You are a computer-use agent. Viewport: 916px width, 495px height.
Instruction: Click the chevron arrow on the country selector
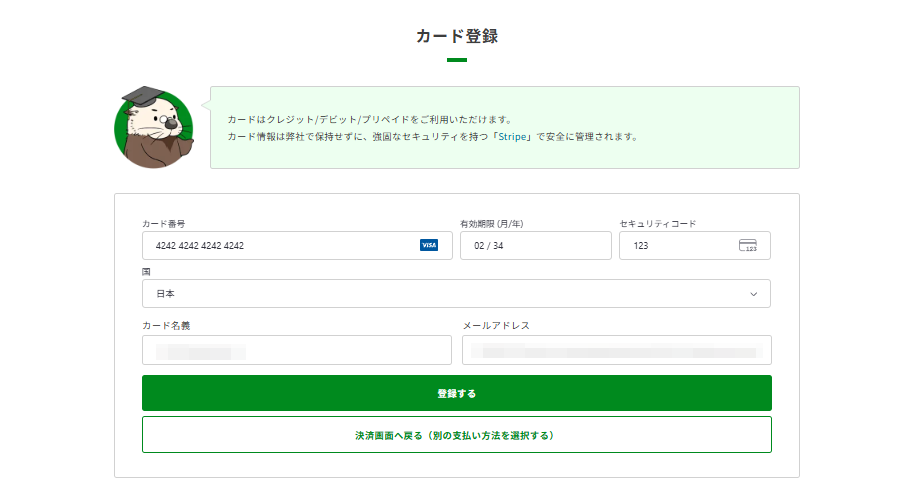(x=753, y=293)
